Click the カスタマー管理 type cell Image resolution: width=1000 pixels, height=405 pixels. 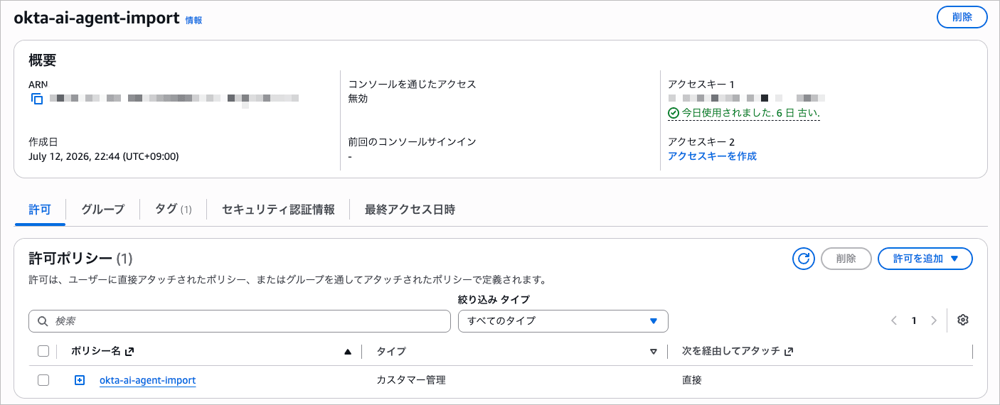pyautogui.click(x=411, y=380)
